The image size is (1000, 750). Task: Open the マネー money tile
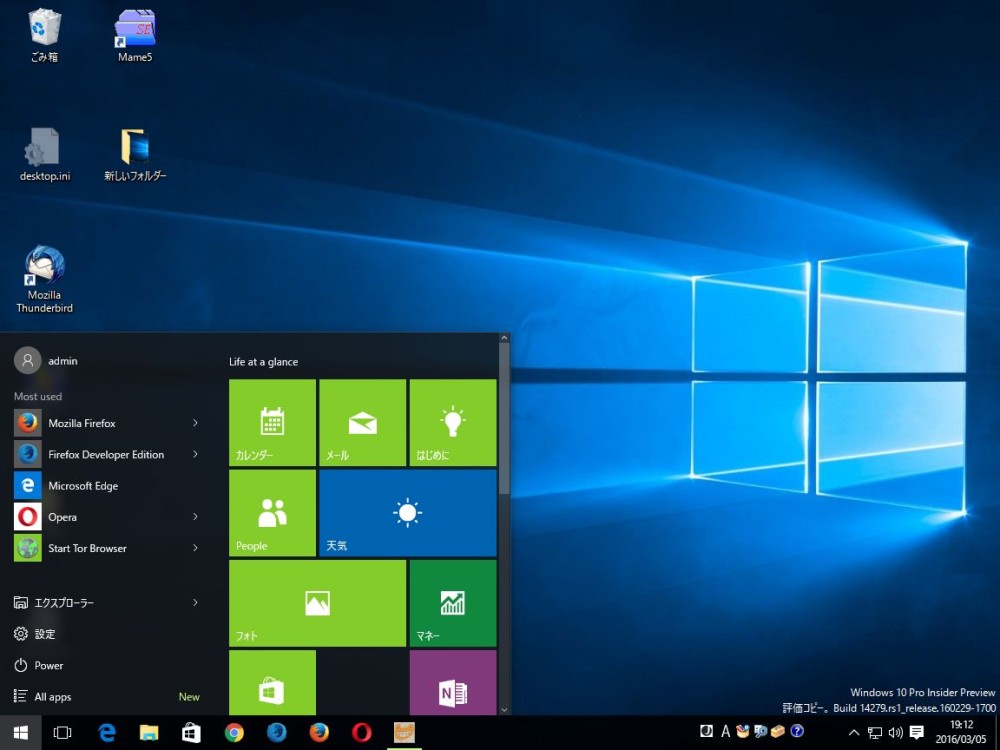click(x=452, y=603)
